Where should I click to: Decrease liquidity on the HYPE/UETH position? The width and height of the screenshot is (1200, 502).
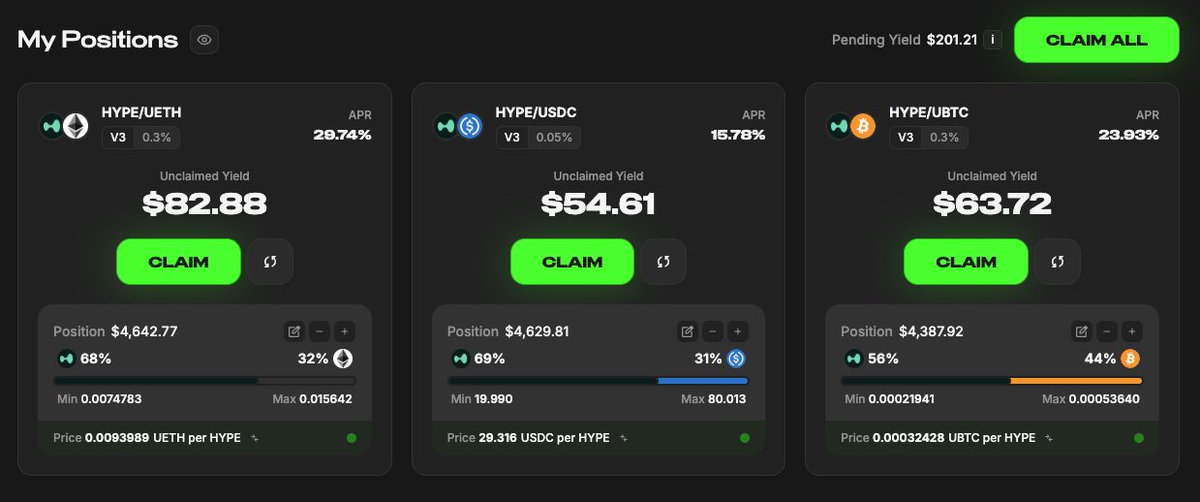pyautogui.click(x=318, y=331)
